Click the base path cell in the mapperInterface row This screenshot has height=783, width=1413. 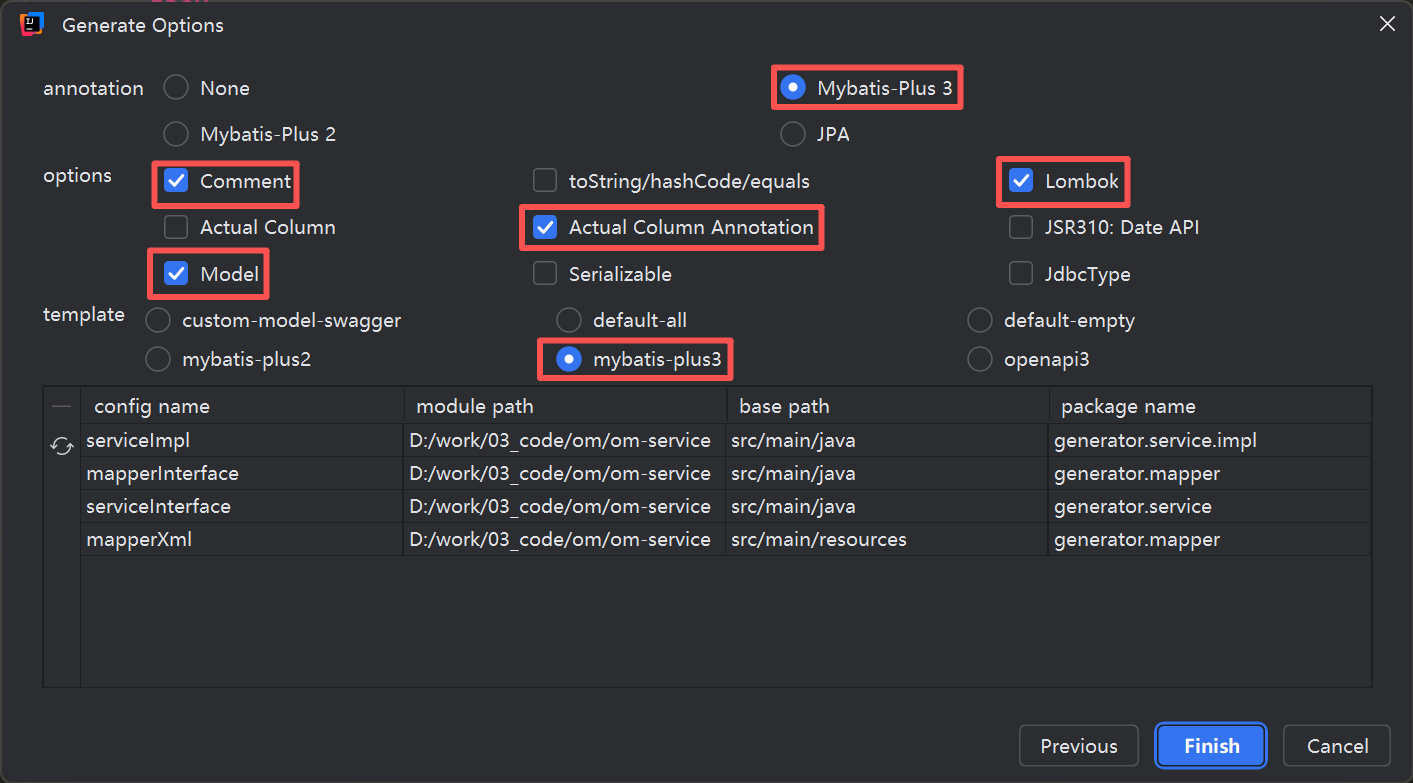pyautogui.click(x=888, y=473)
